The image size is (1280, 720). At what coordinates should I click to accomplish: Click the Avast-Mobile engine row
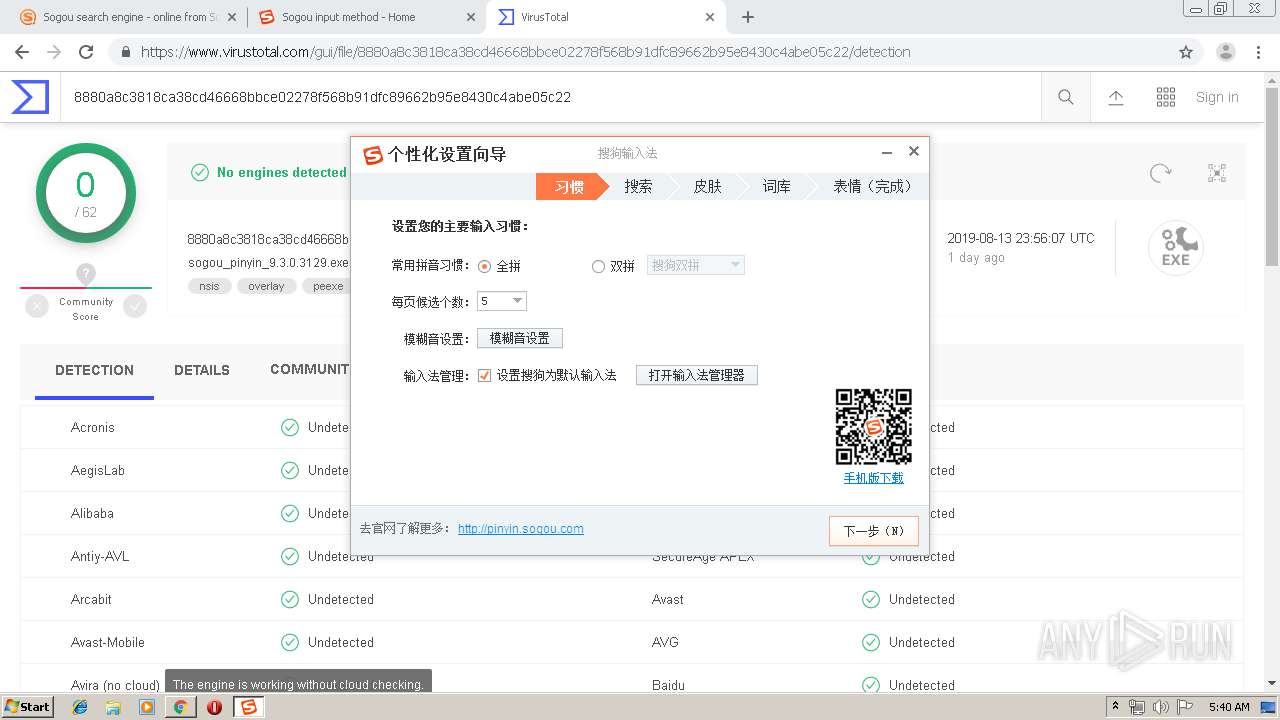click(x=631, y=642)
